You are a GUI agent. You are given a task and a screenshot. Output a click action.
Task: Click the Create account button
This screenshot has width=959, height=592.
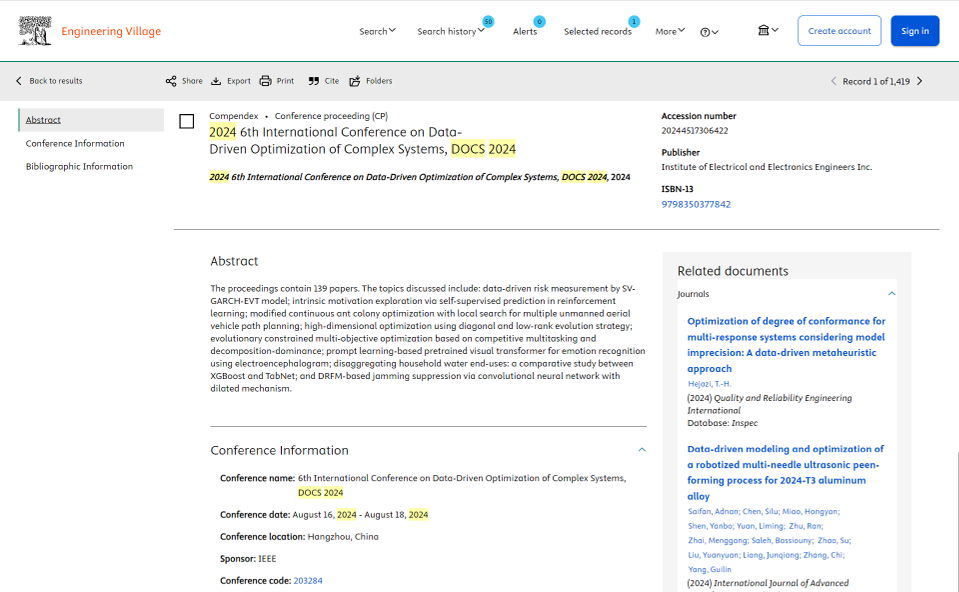(839, 31)
